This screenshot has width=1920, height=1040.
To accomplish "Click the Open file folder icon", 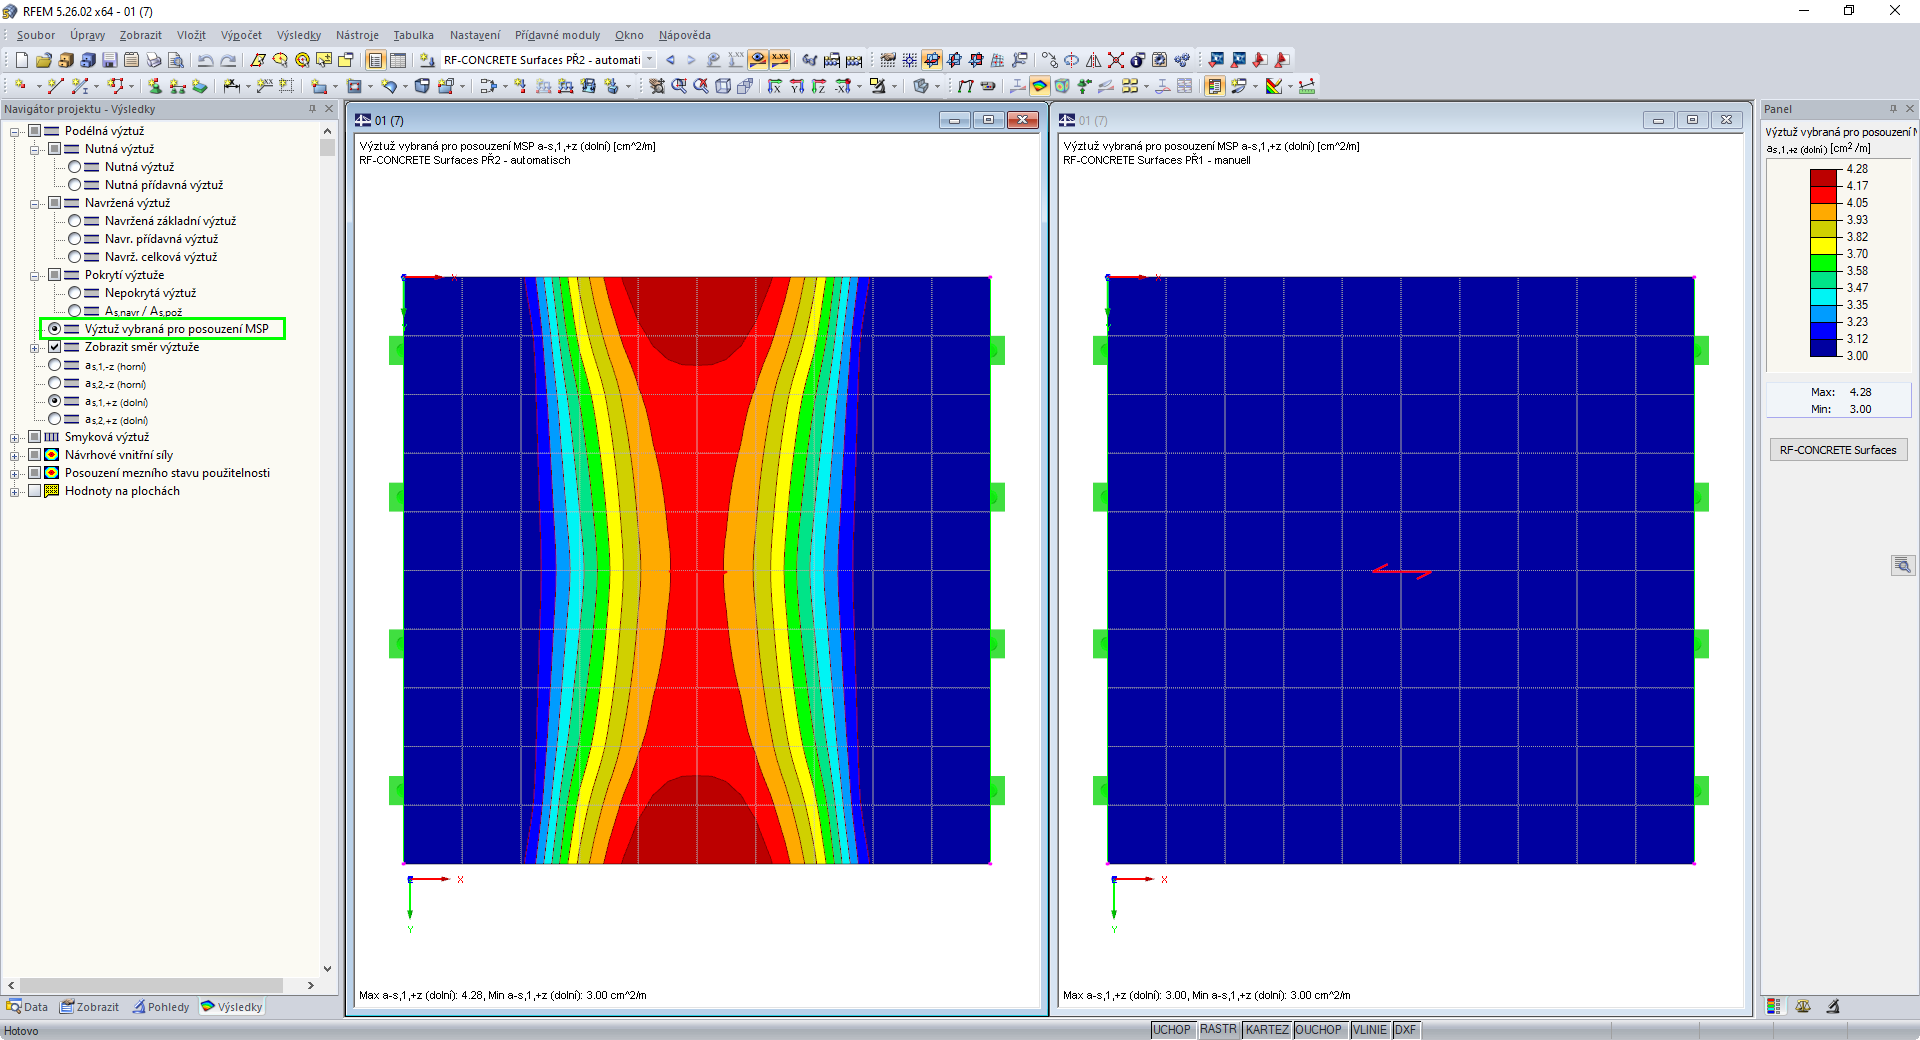I will 43,60.
